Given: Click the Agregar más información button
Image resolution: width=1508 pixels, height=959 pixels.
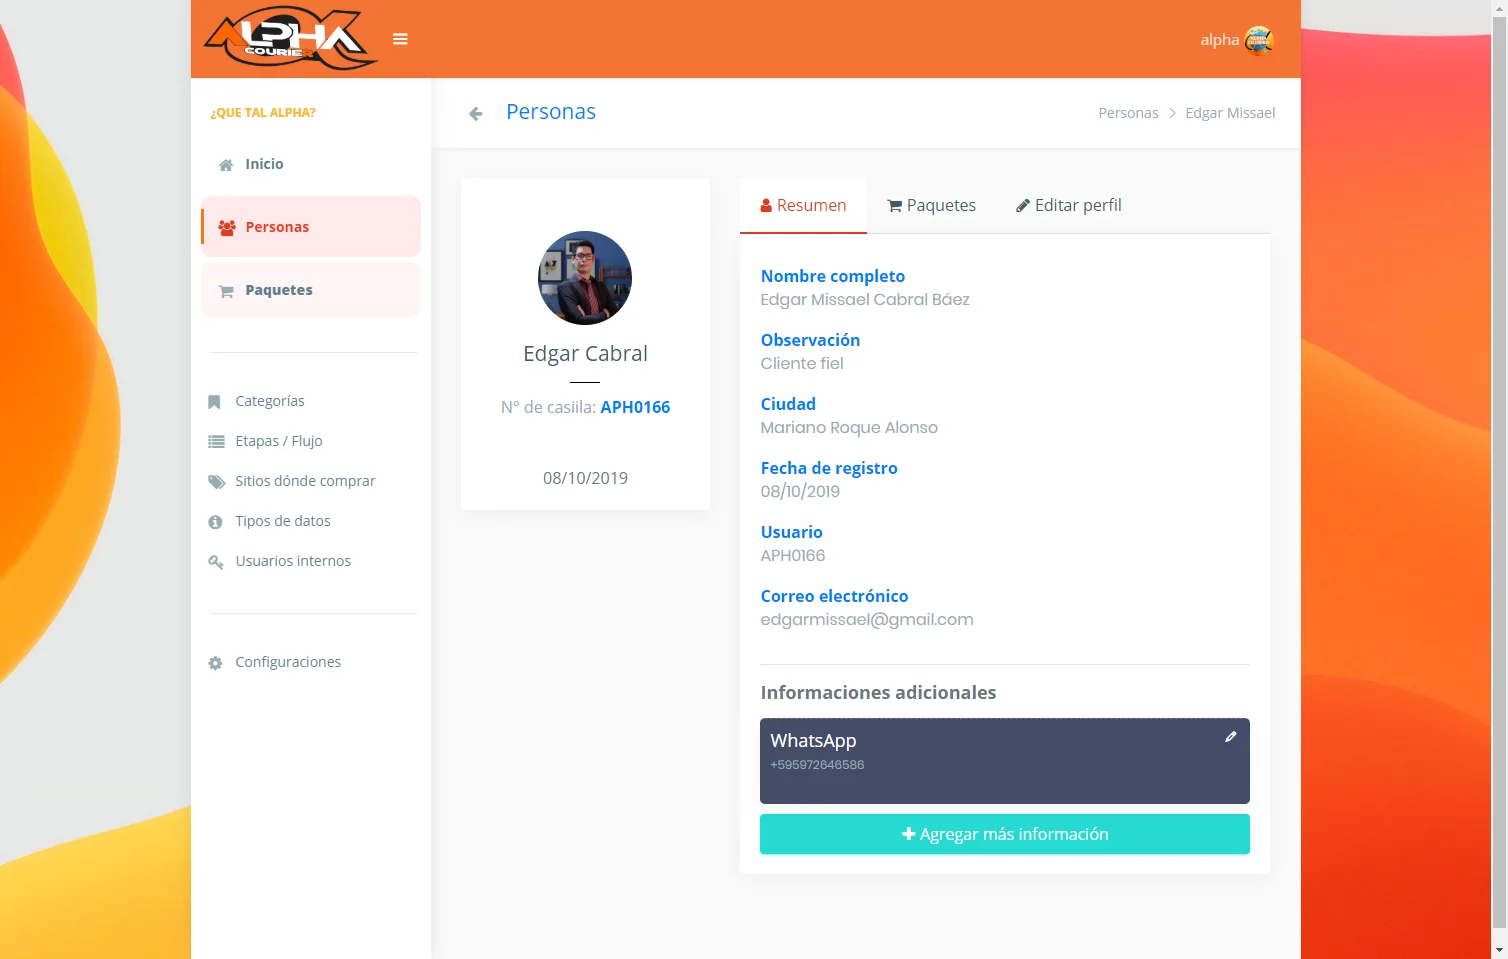Looking at the screenshot, I should pyautogui.click(x=1005, y=834).
